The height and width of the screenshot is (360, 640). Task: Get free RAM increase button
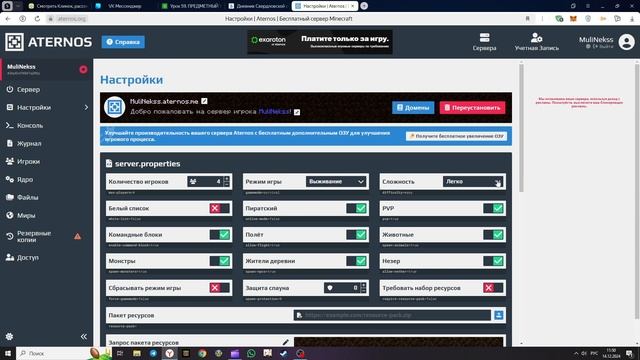(x=456, y=136)
